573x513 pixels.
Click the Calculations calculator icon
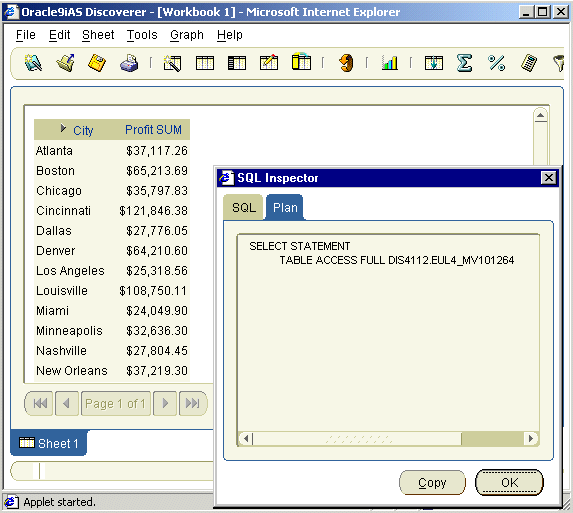tap(529, 63)
